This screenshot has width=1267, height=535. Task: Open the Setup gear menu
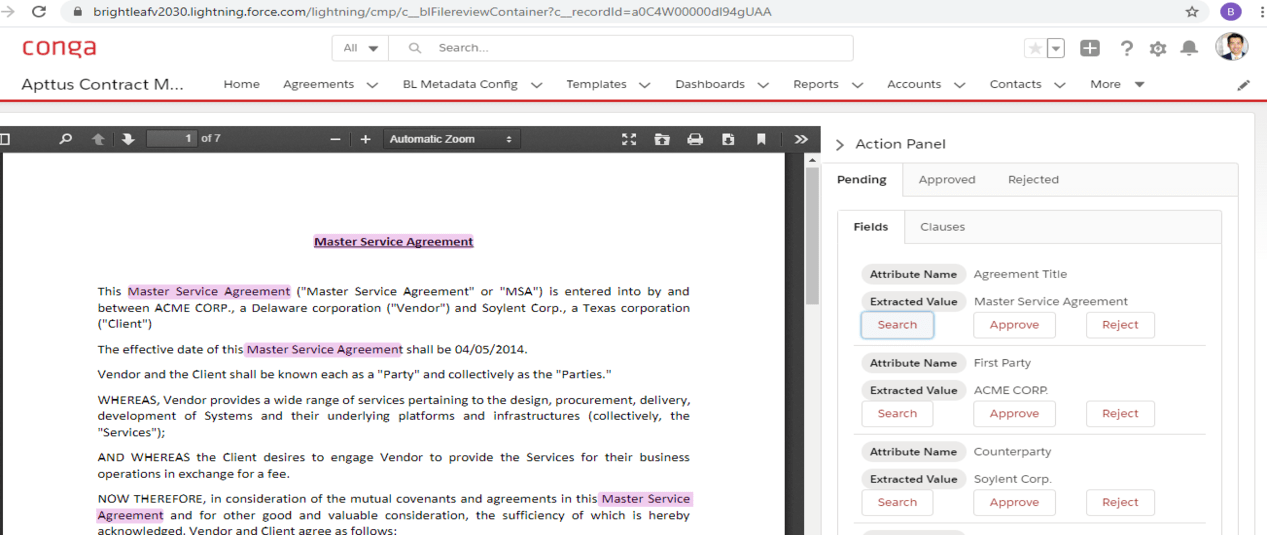pos(1158,48)
